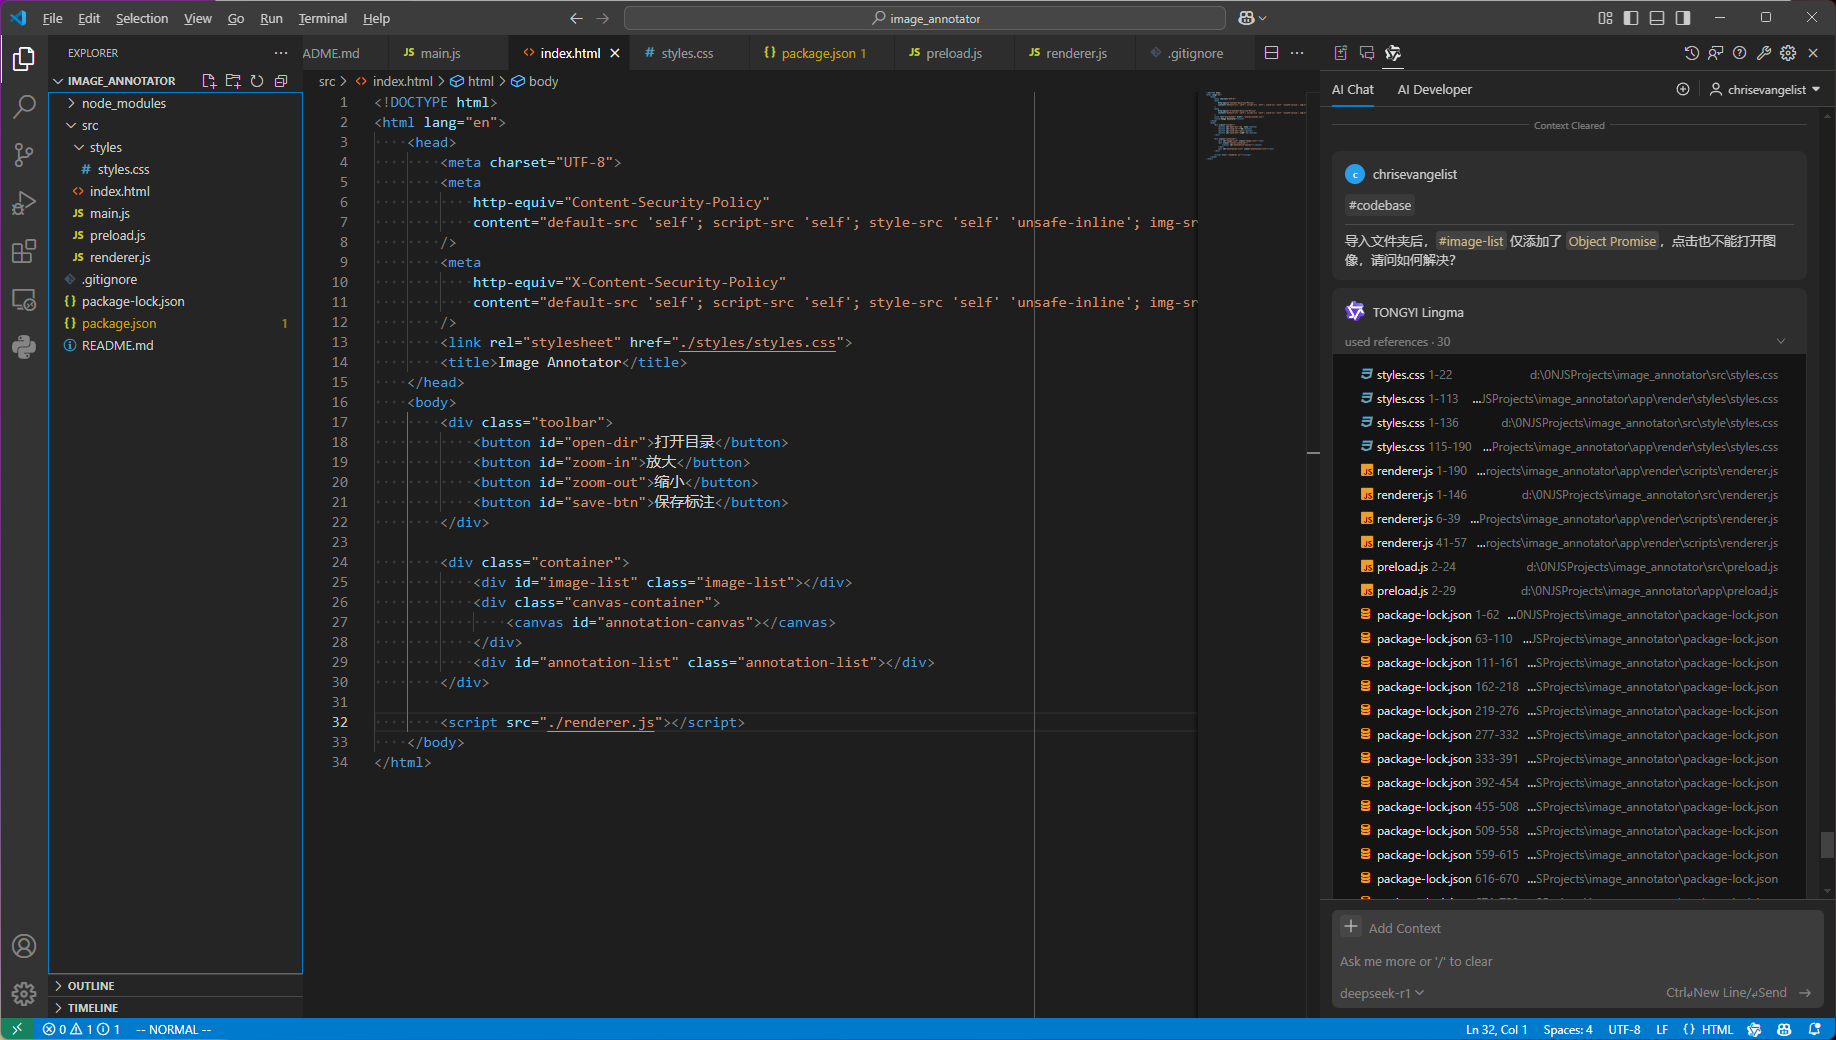1836x1040 pixels.
Task: Click New File icon in explorer header
Action: point(209,81)
